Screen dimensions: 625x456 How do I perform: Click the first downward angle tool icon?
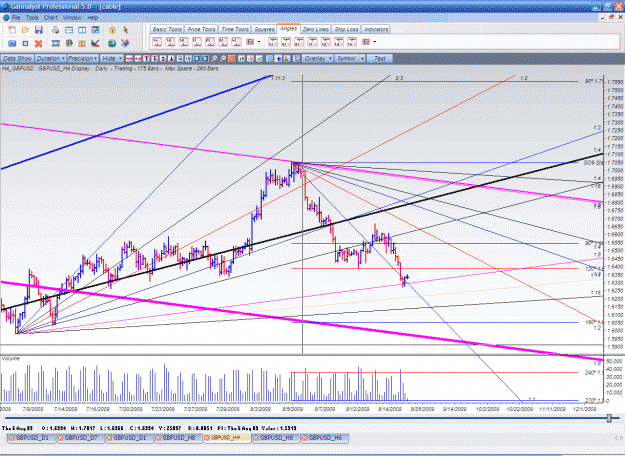(x=273, y=42)
